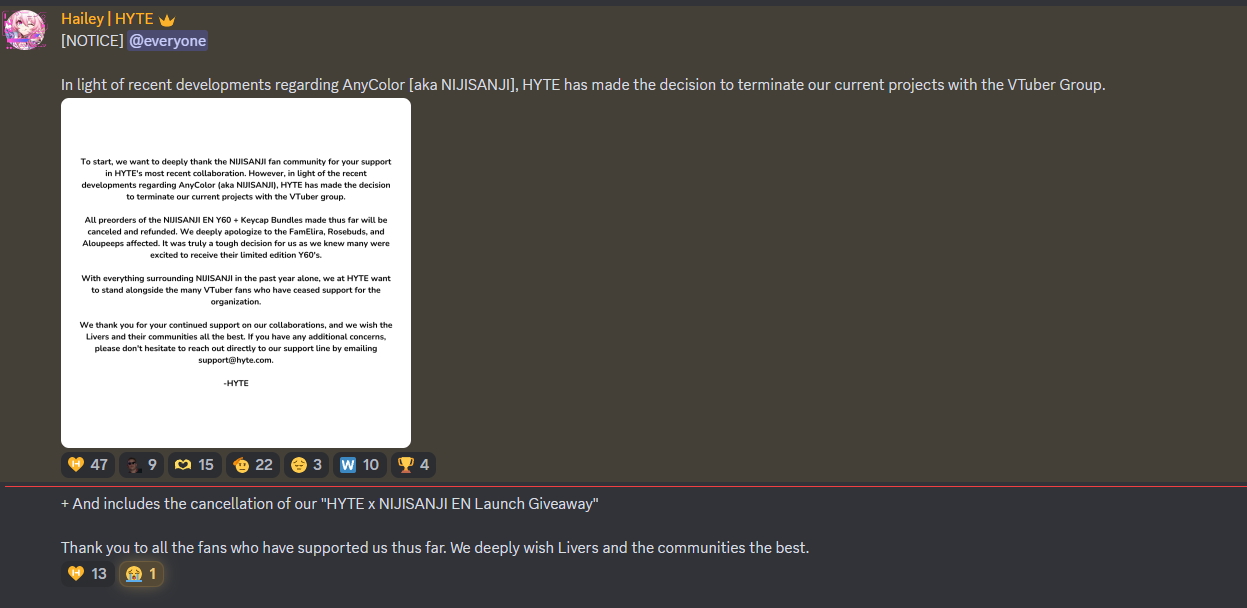Click the @everyone mention
This screenshot has height=608, width=1247.
tap(167, 41)
